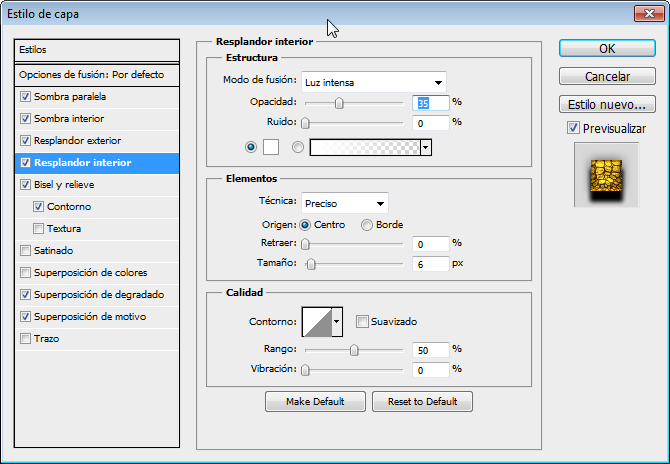This screenshot has height=464, width=670.
Task: Uncheck Superposición de motivo checkbox
Action: pos(25,317)
